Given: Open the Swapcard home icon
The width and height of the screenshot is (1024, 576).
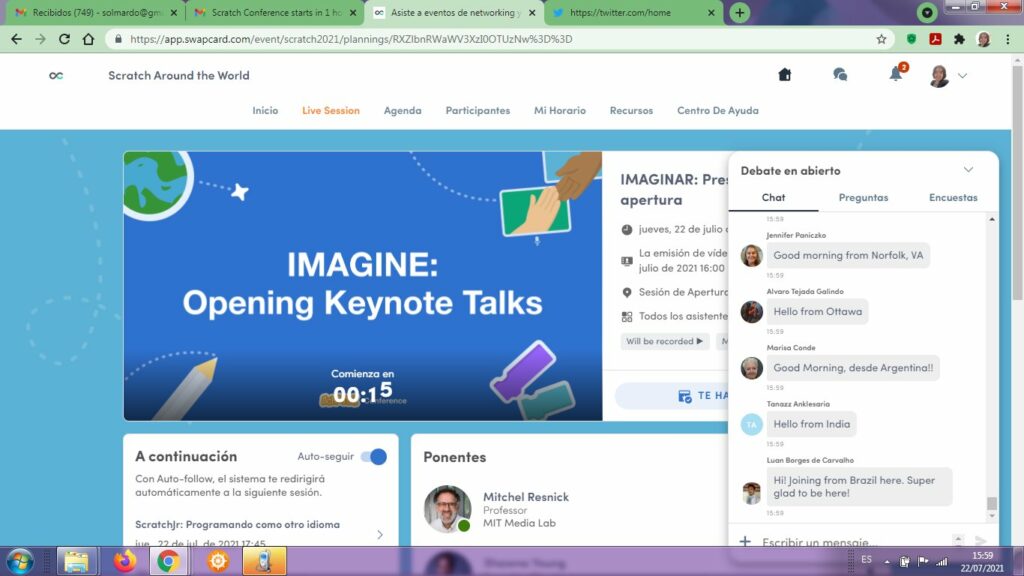Looking at the screenshot, I should tap(784, 74).
